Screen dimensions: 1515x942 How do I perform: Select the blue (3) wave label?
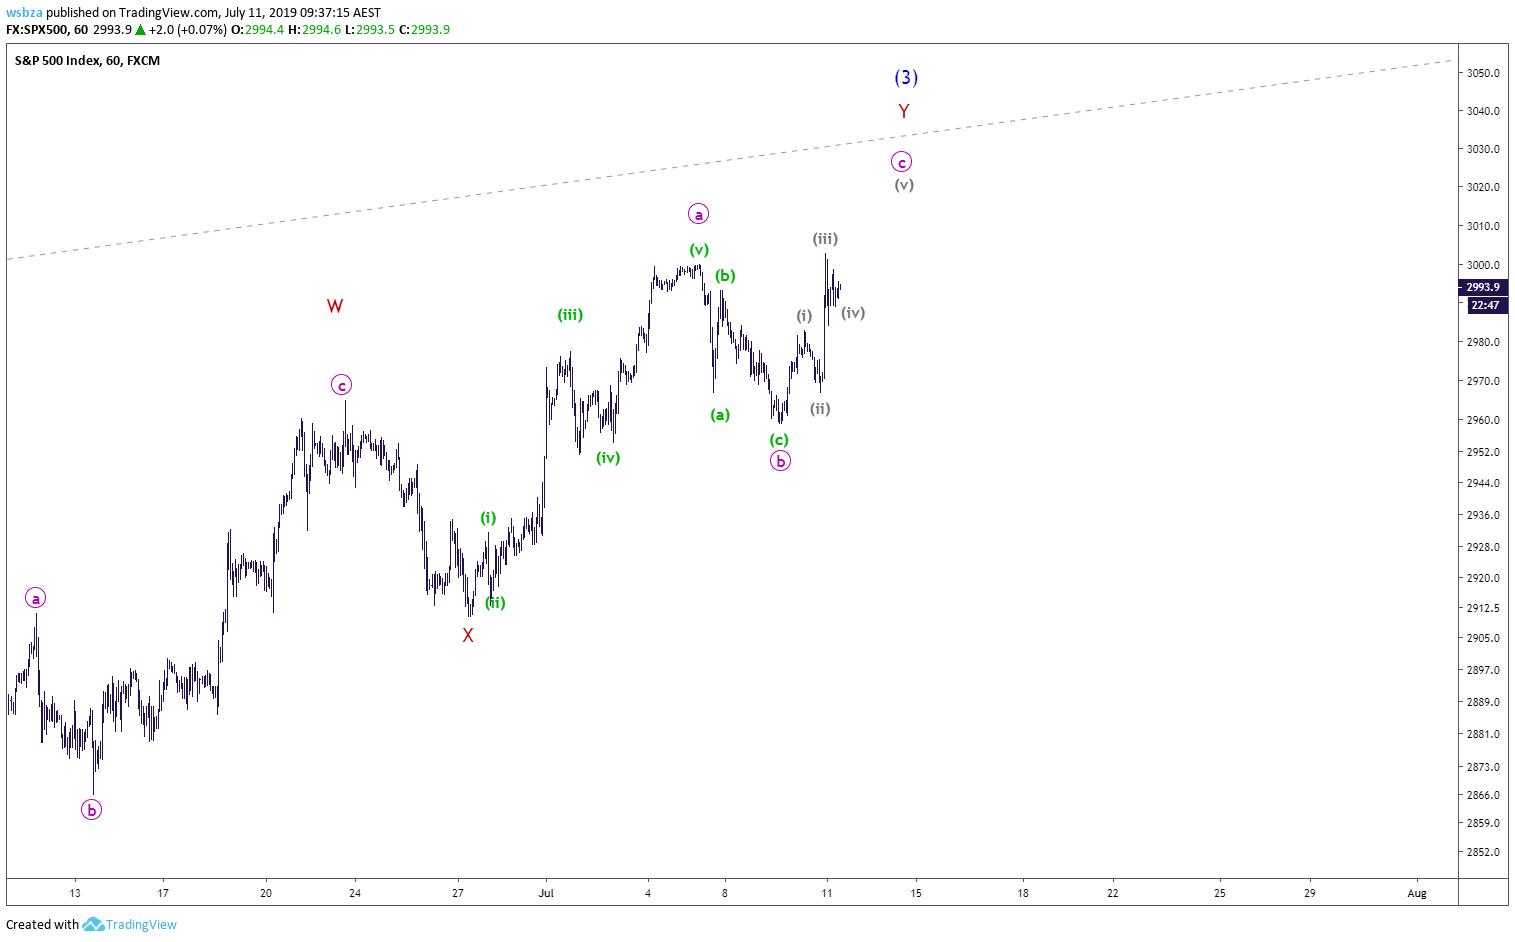coord(906,77)
